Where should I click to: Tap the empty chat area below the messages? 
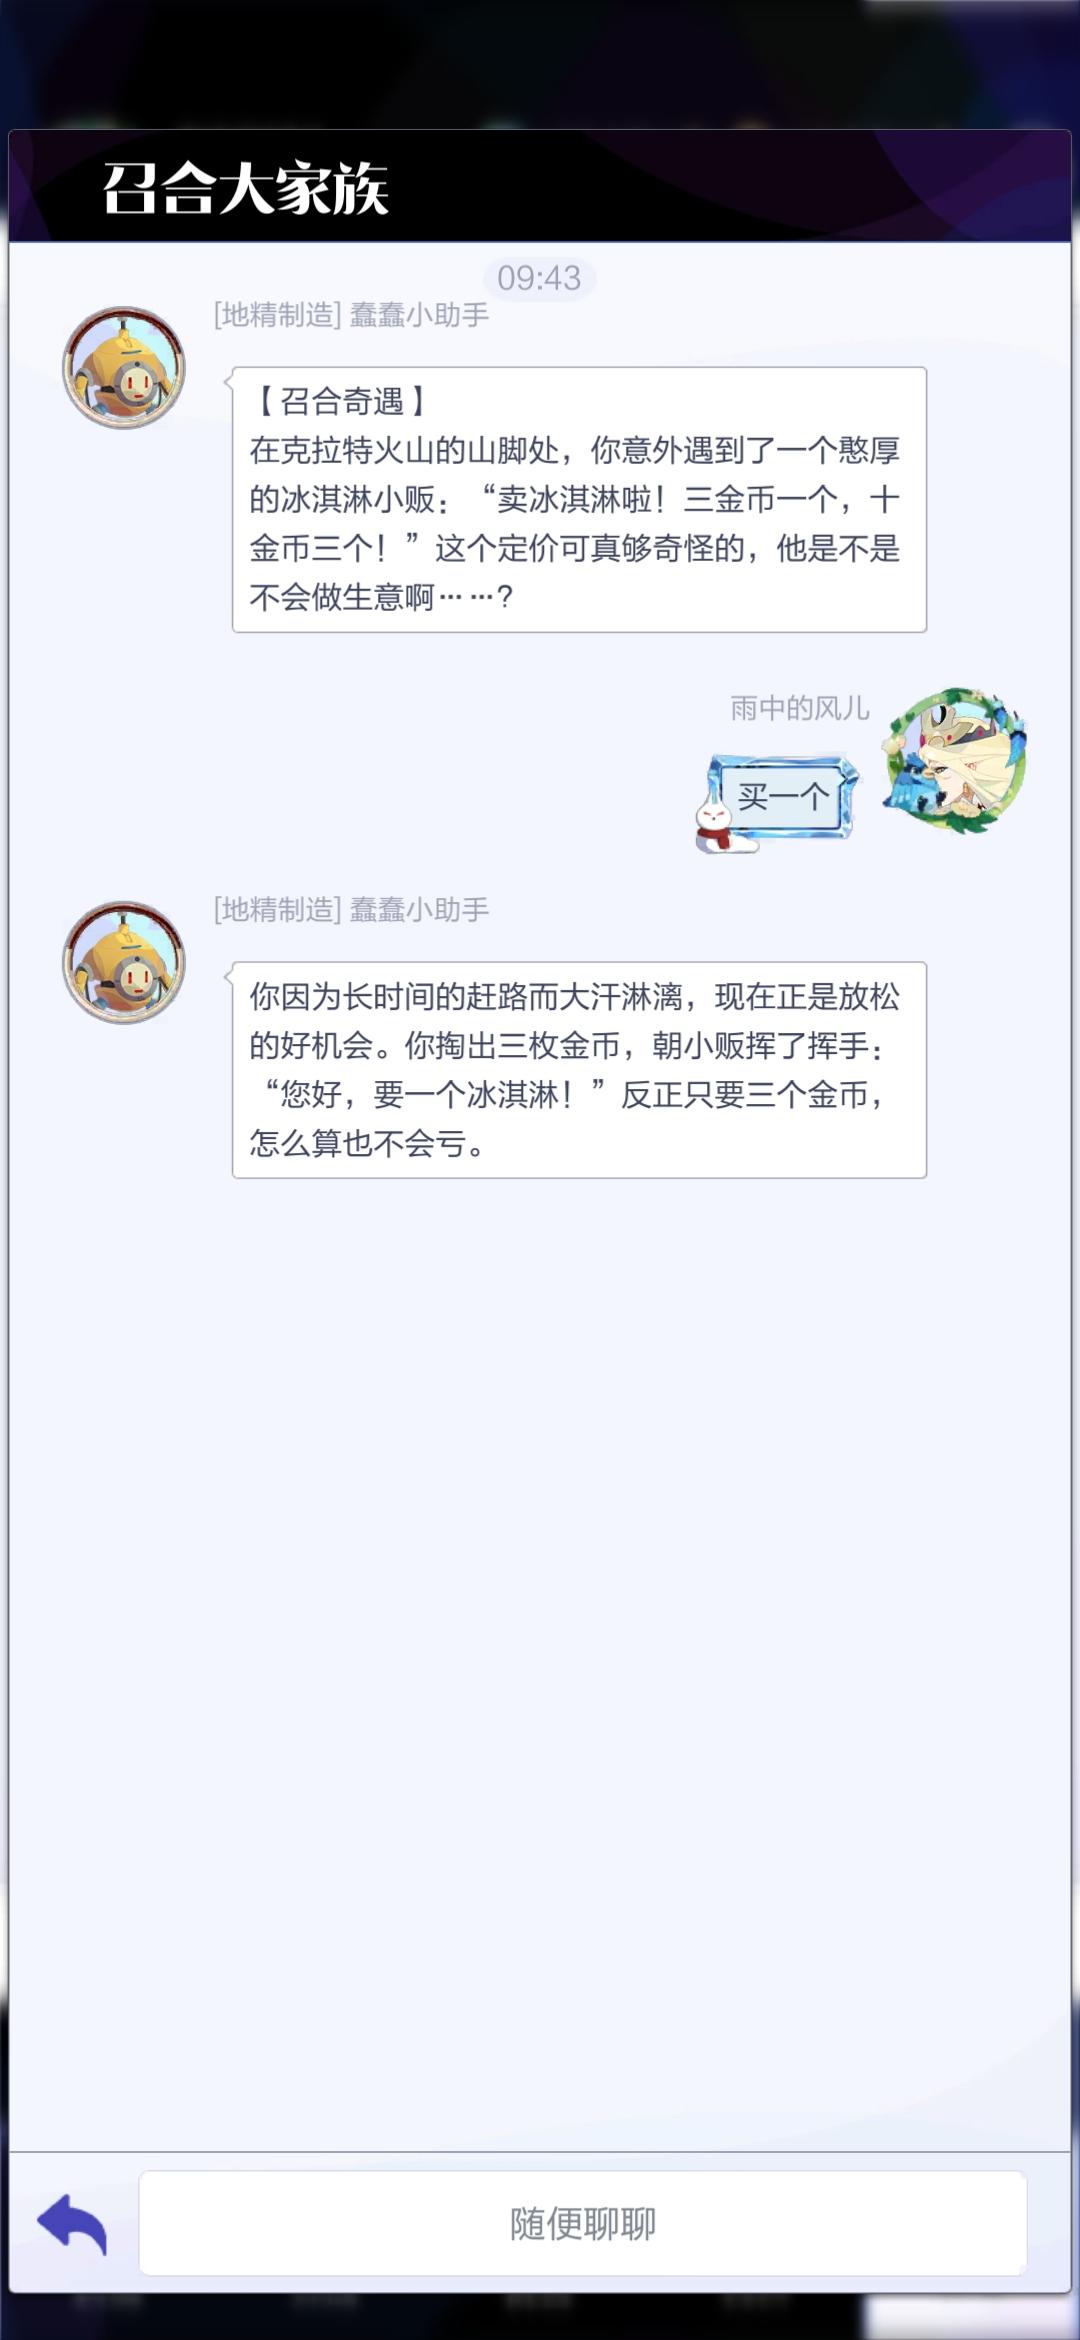point(540,1660)
